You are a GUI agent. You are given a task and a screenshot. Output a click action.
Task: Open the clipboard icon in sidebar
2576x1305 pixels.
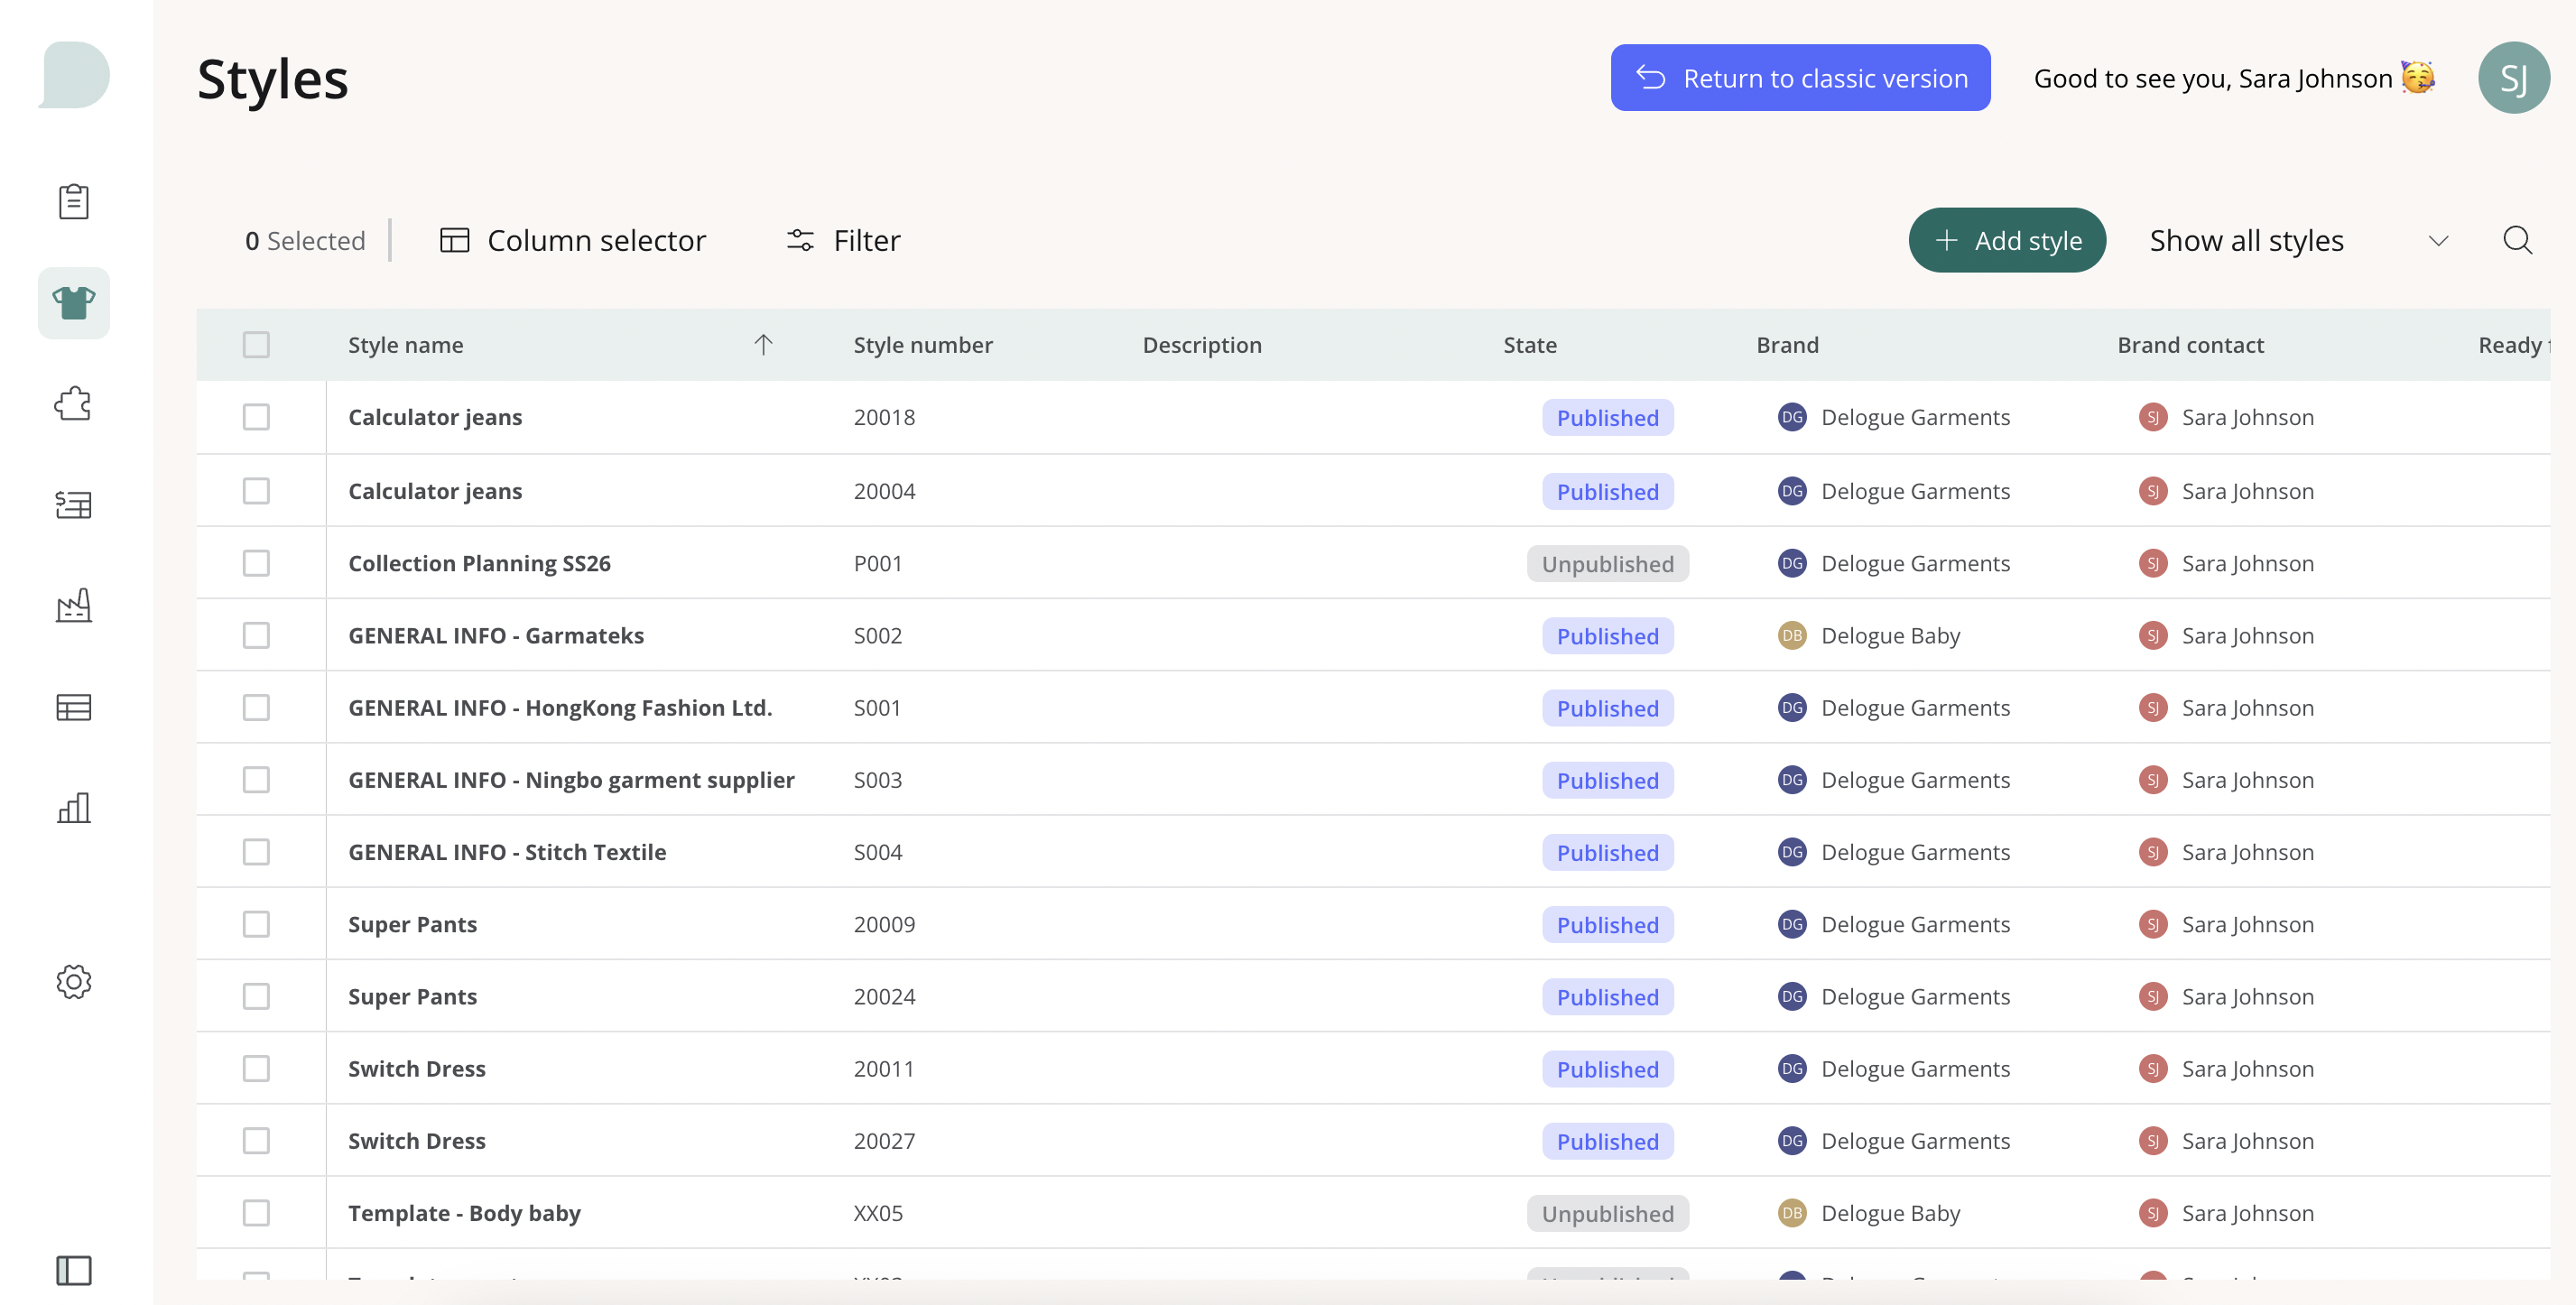[x=74, y=201]
